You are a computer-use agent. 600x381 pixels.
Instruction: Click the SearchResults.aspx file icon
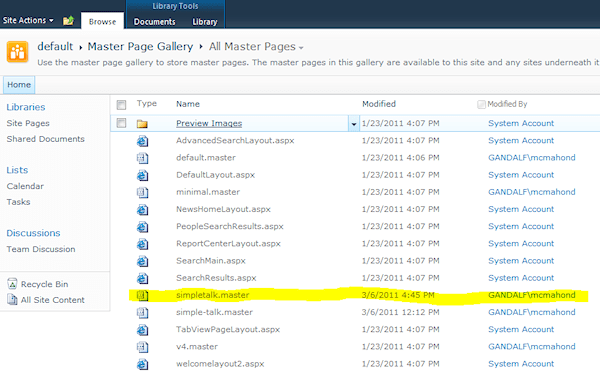click(x=142, y=278)
